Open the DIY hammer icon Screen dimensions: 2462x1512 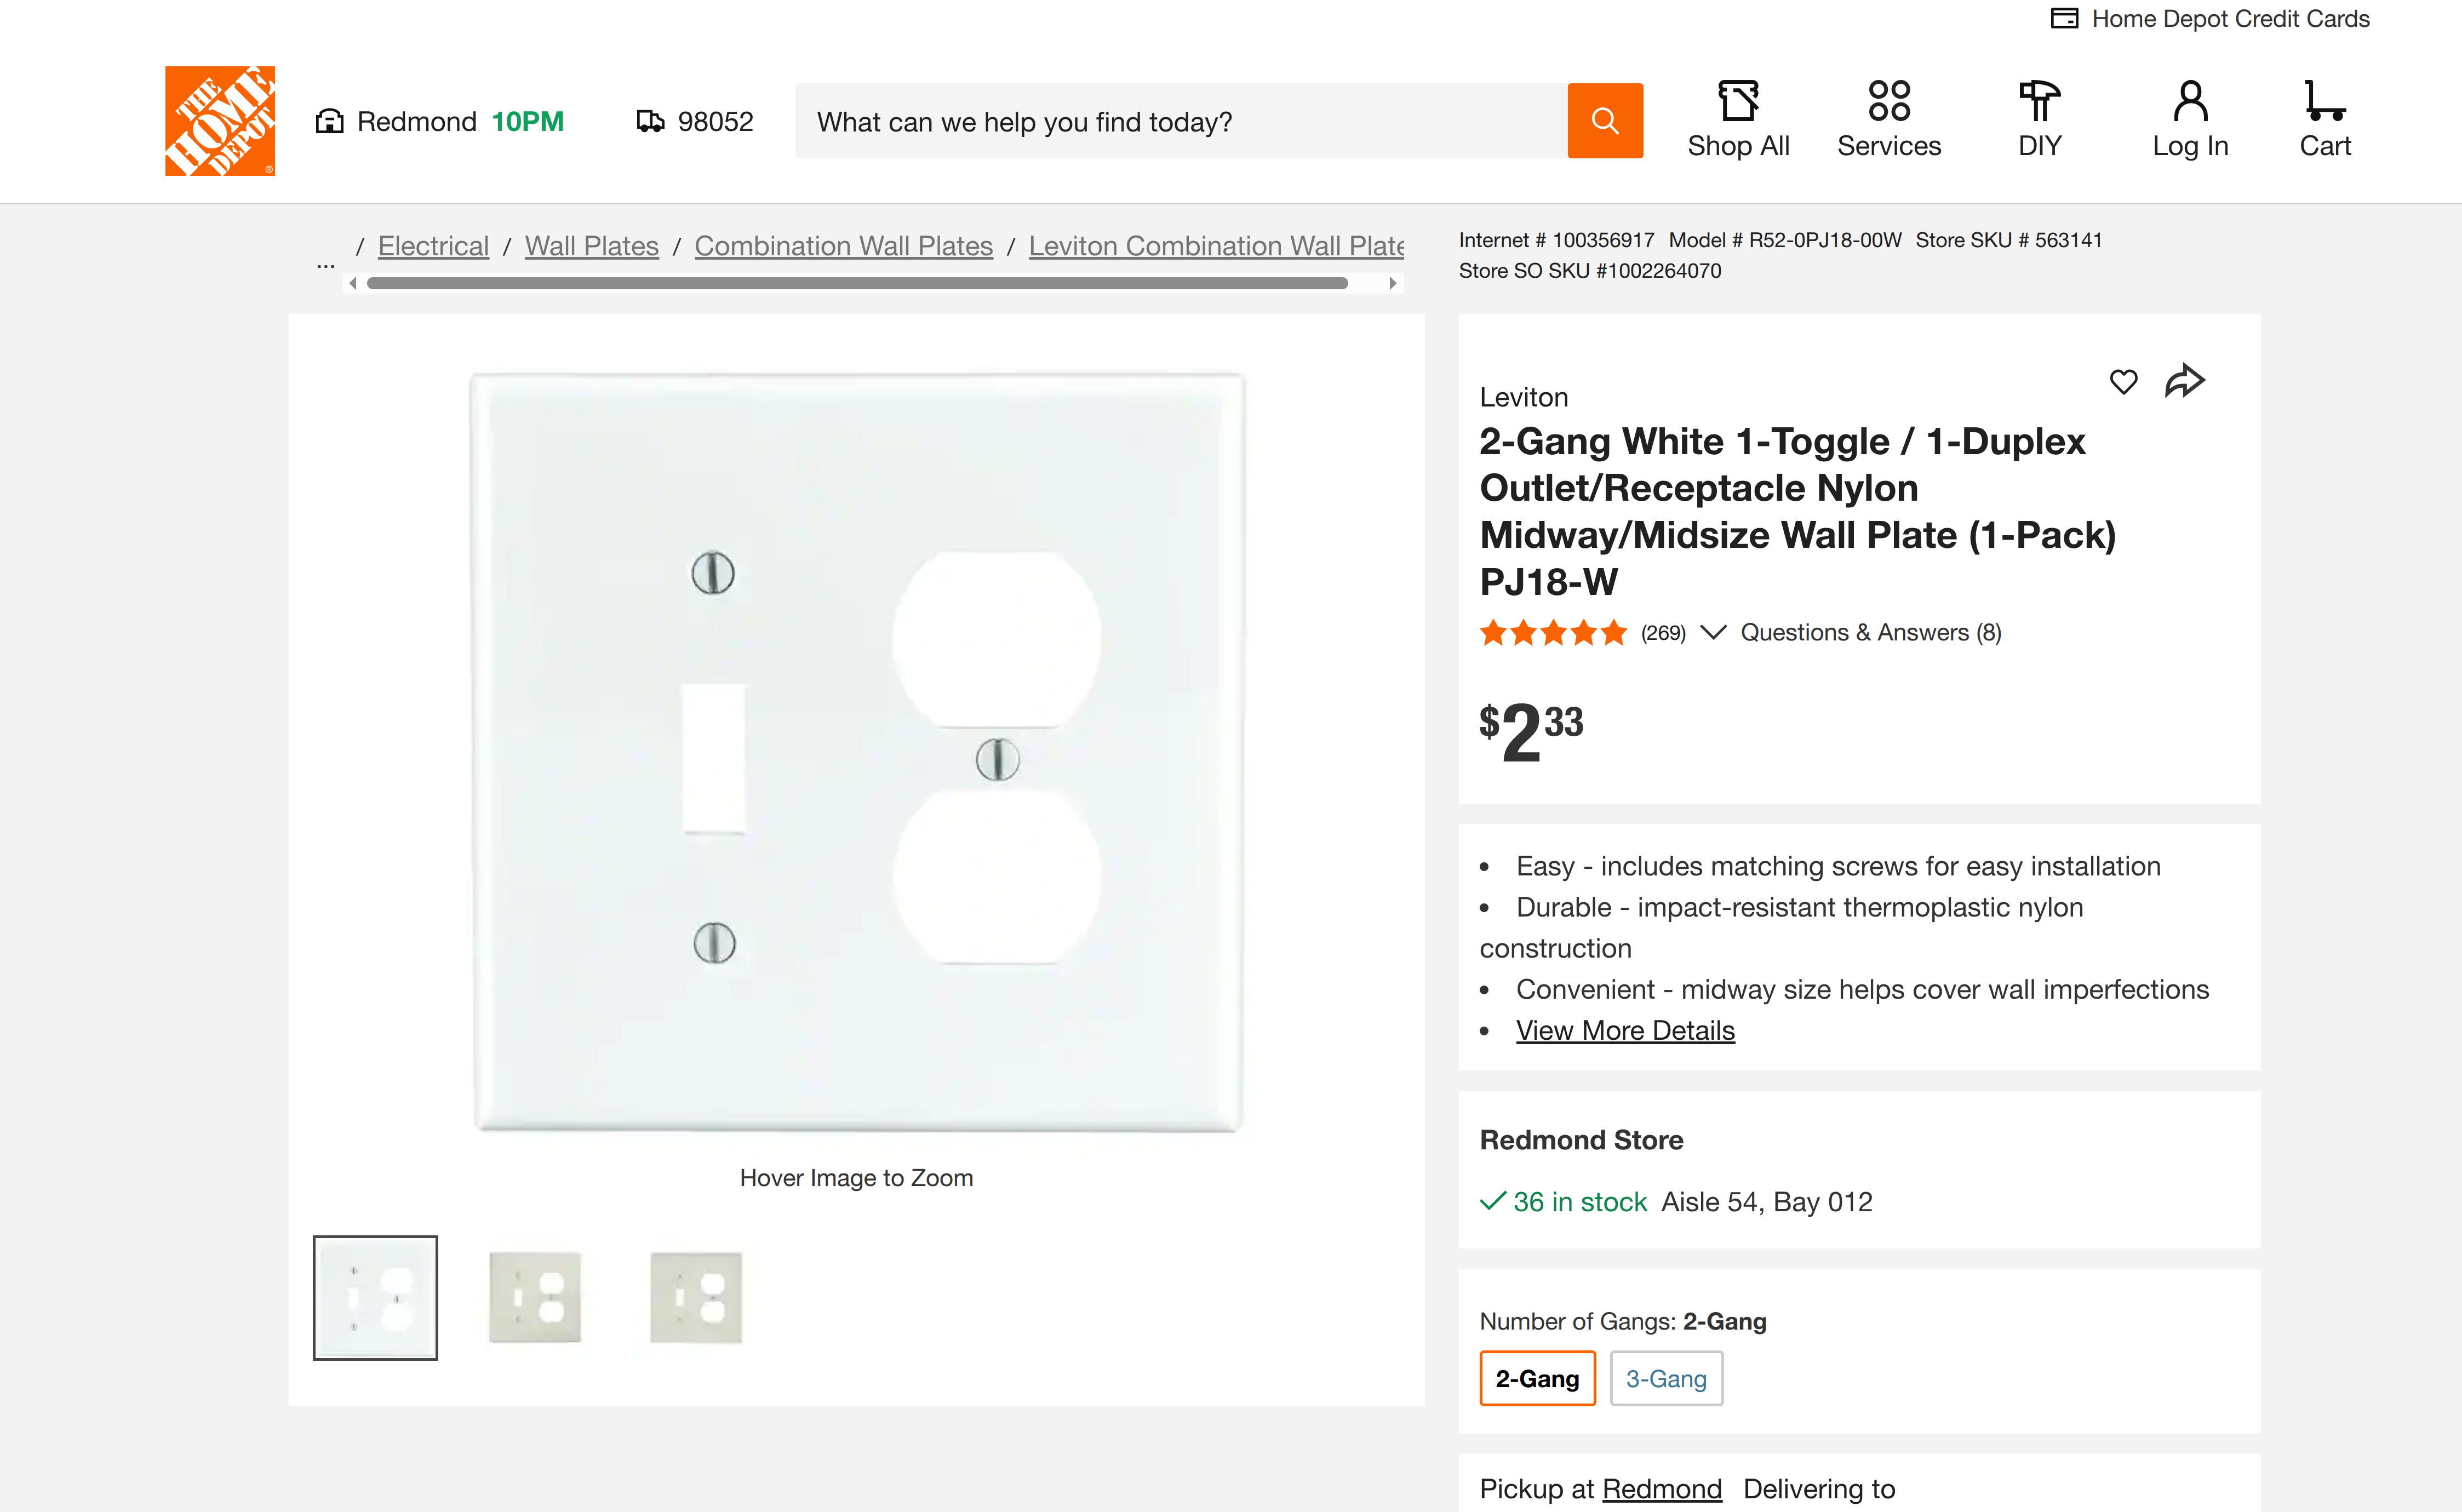2039,101
